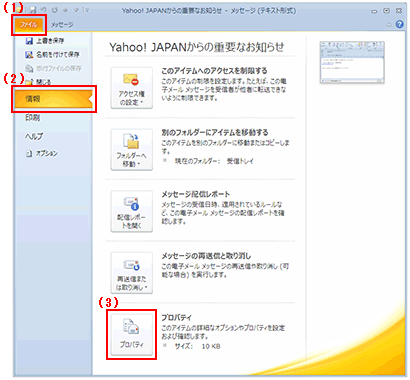Open オプション settings
This screenshot has width=410, height=380.
[47, 153]
